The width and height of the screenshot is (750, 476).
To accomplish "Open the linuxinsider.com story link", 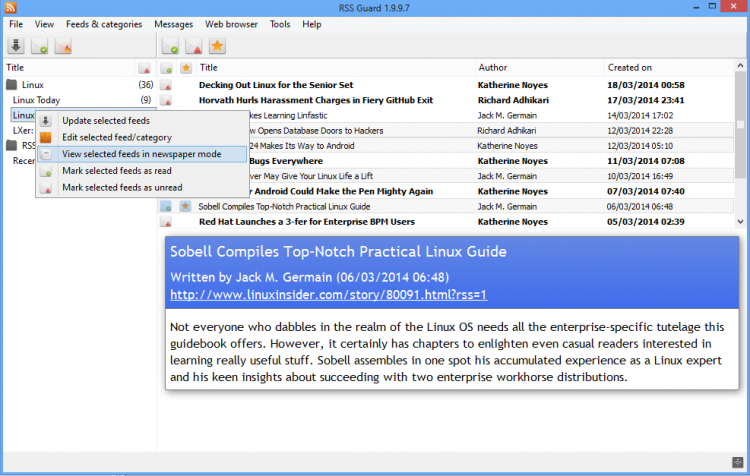I will [329, 294].
